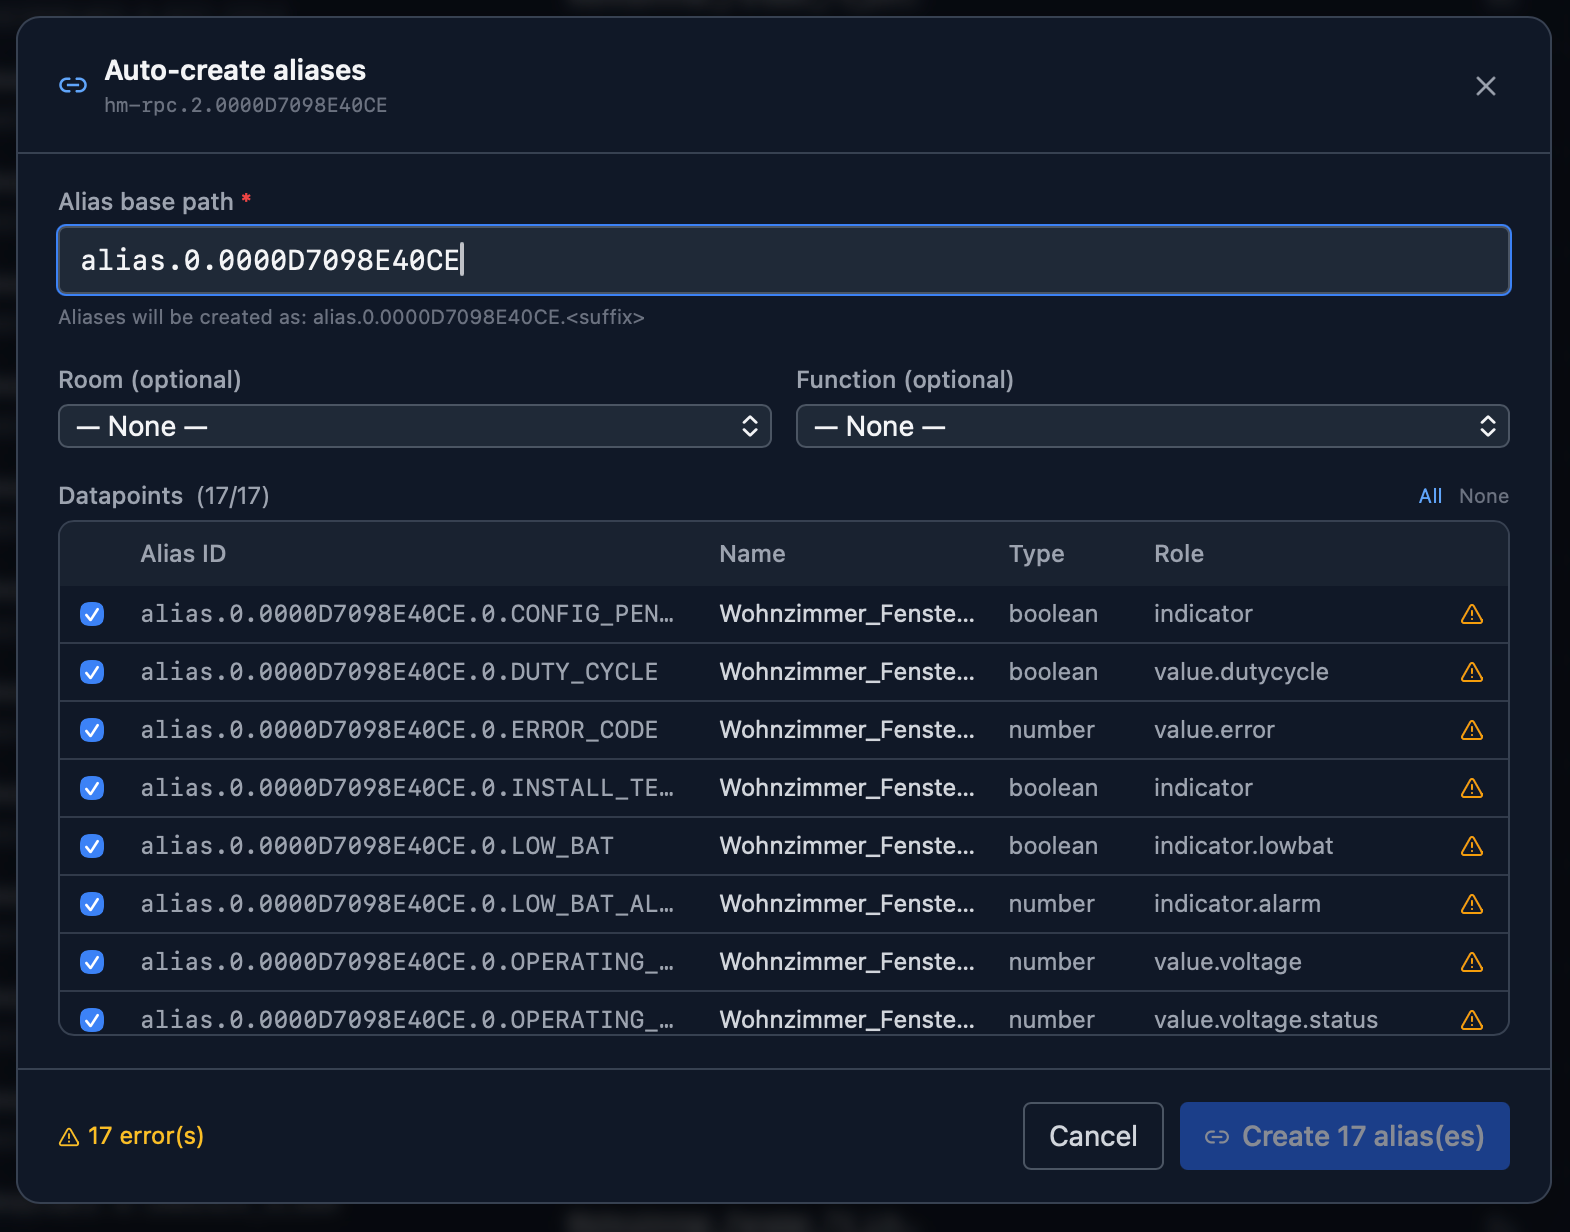Click alias ID ending in ERROR_CODE
The image size is (1570, 1232).
(399, 730)
